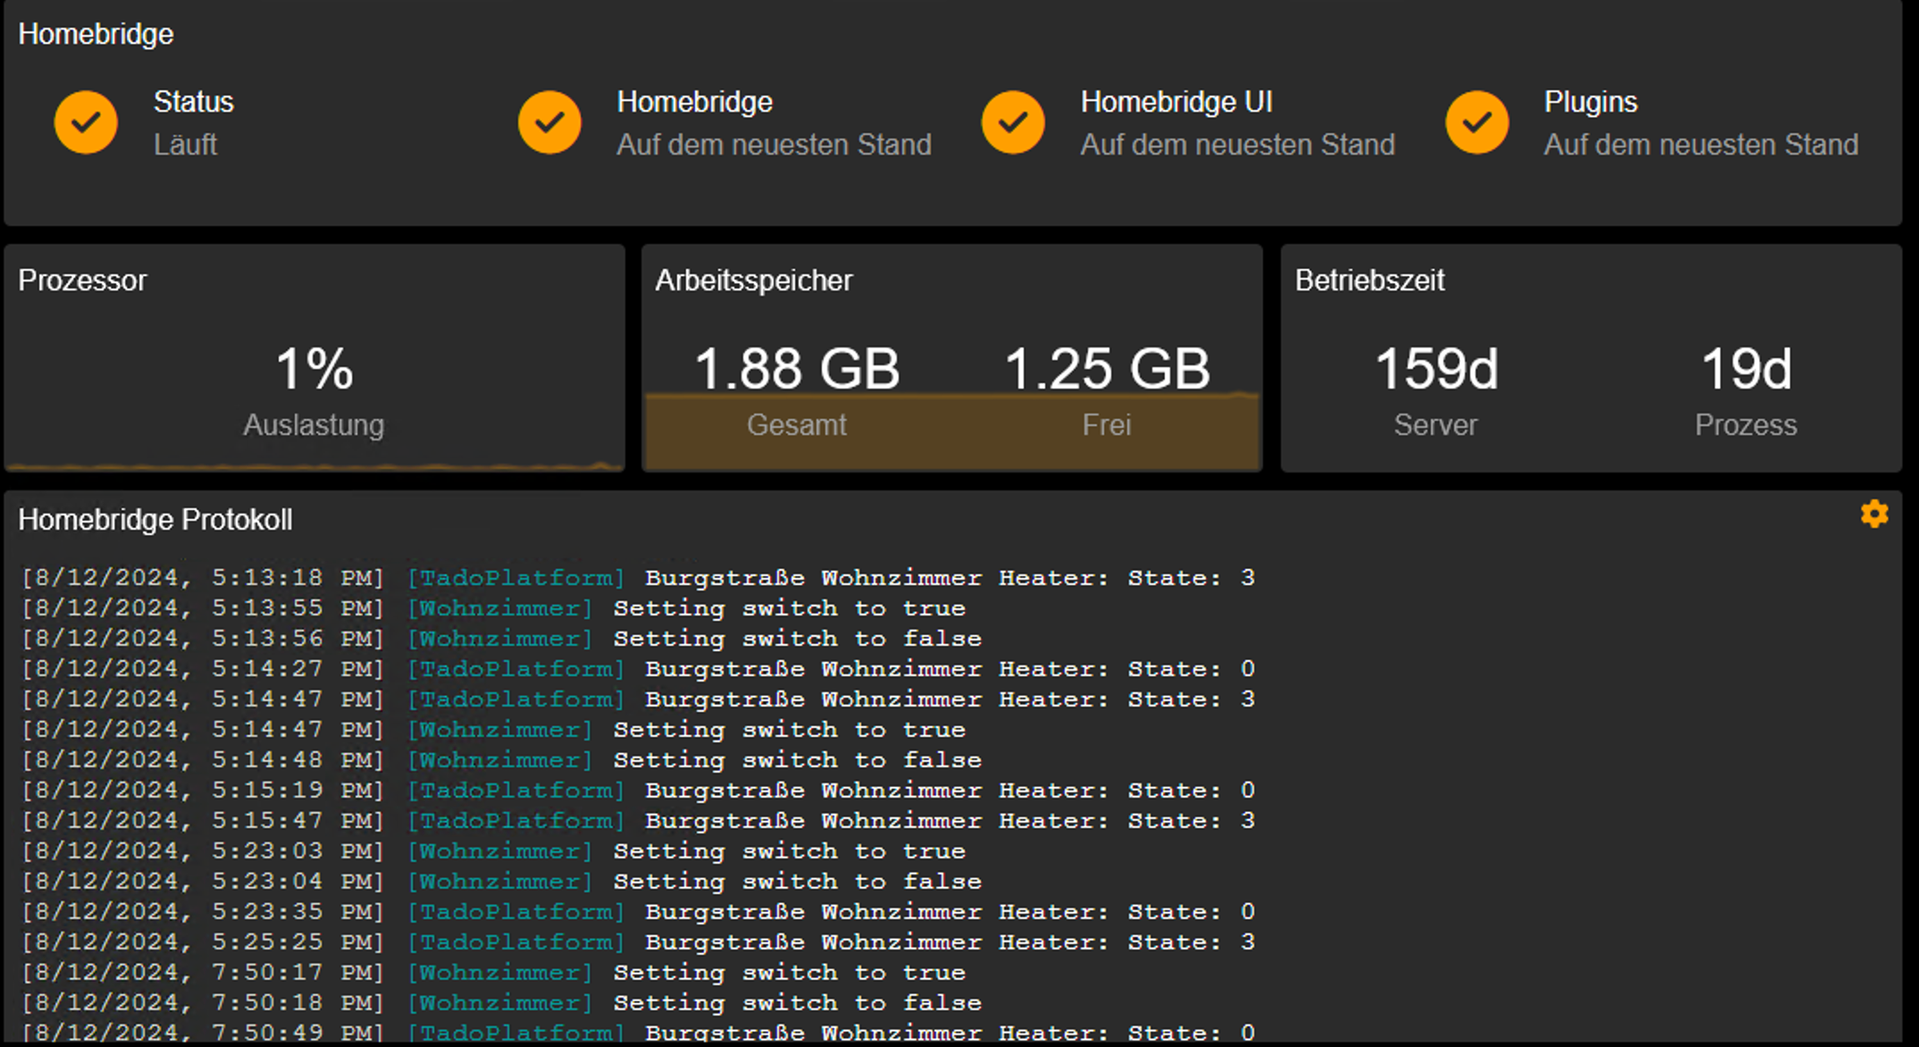Click the Homebridge up-to-date checkmark icon

pyautogui.click(x=549, y=122)
